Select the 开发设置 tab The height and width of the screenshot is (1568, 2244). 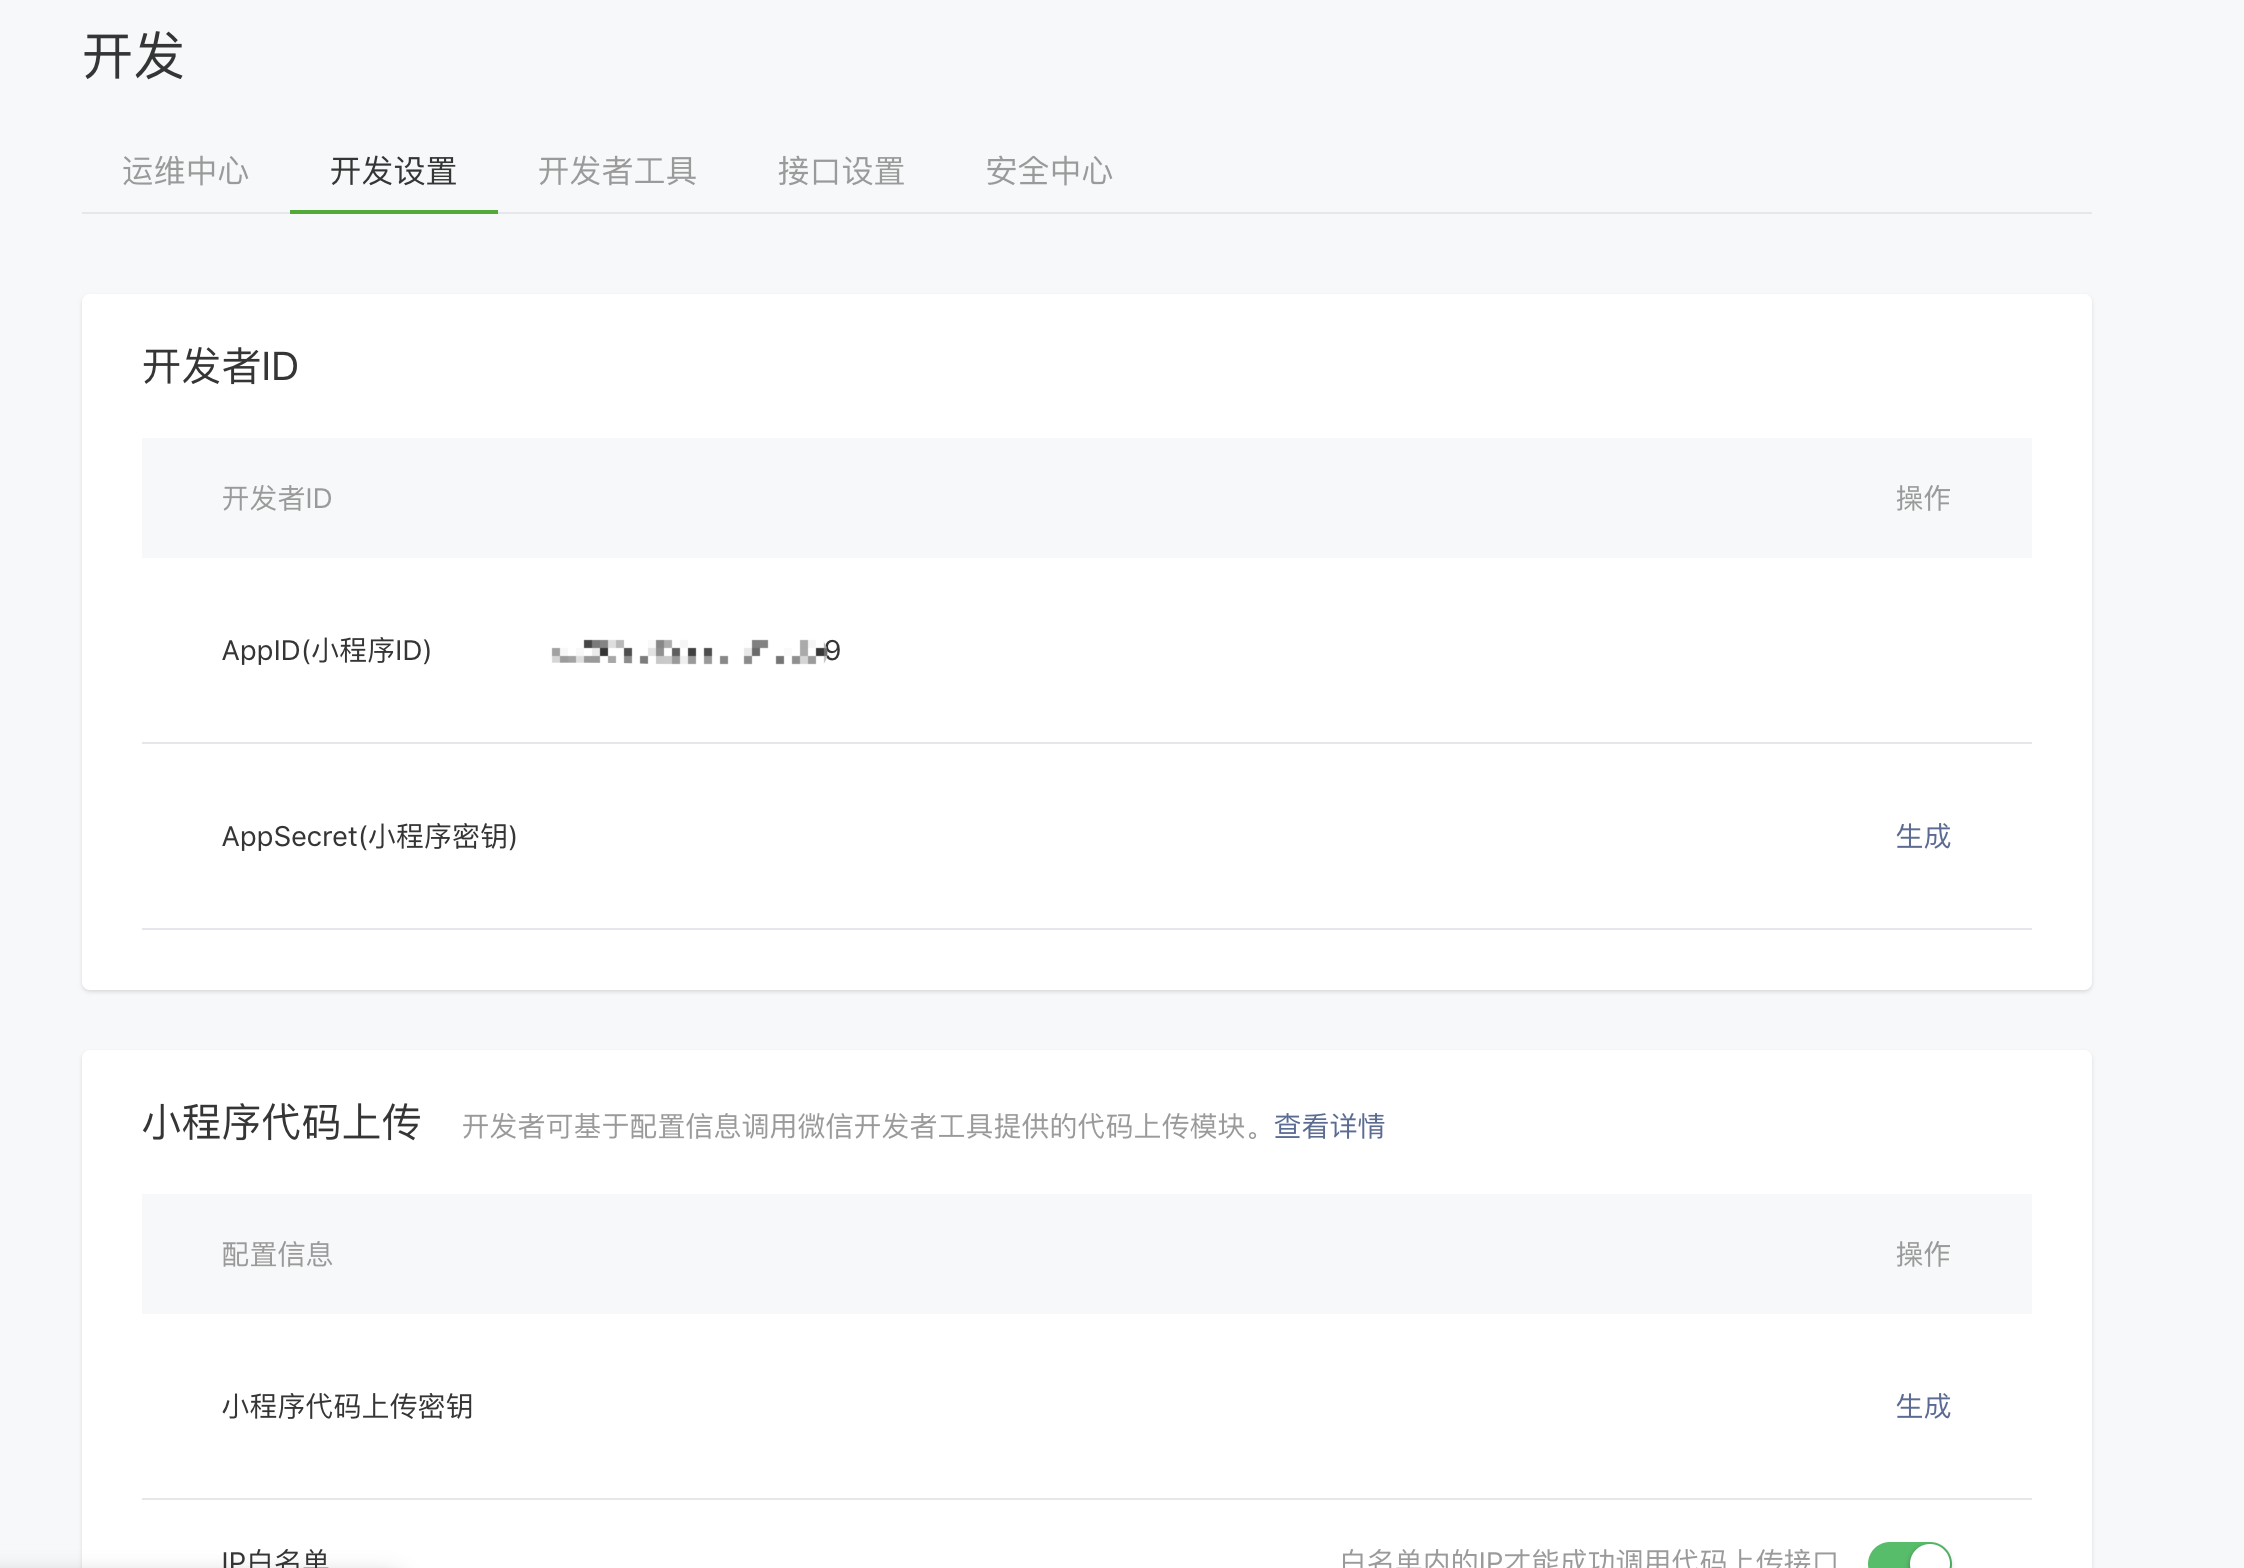point(393,171)
